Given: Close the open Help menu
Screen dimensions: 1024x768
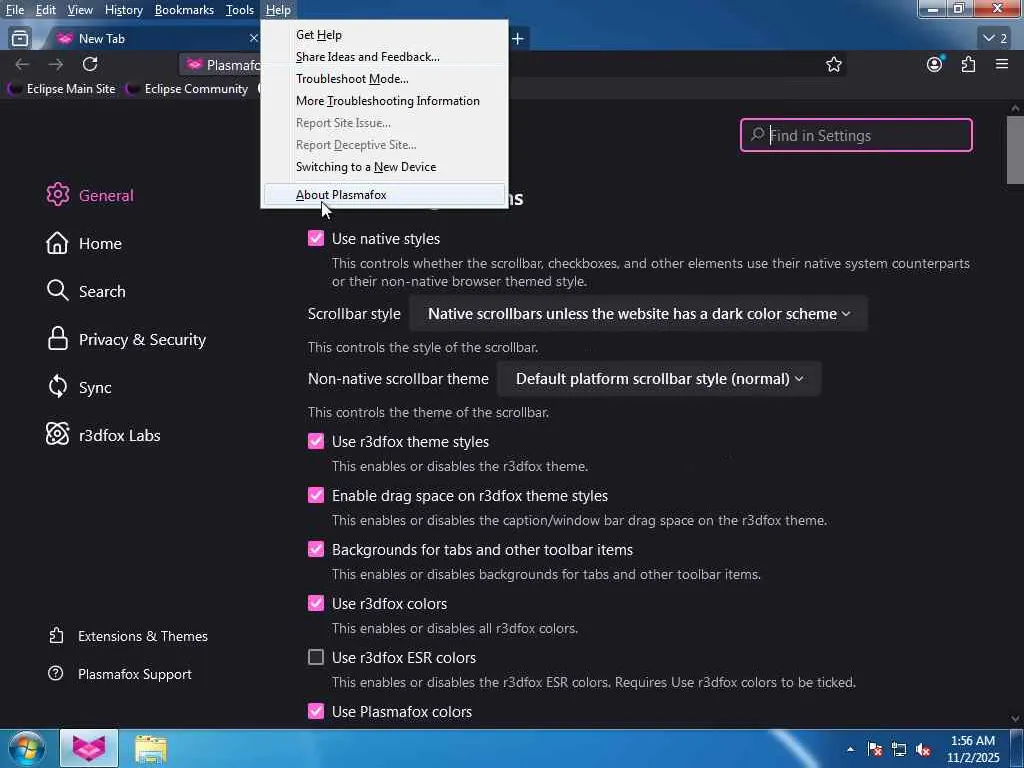Looking at the screenshot, I should tap(278, 10).
